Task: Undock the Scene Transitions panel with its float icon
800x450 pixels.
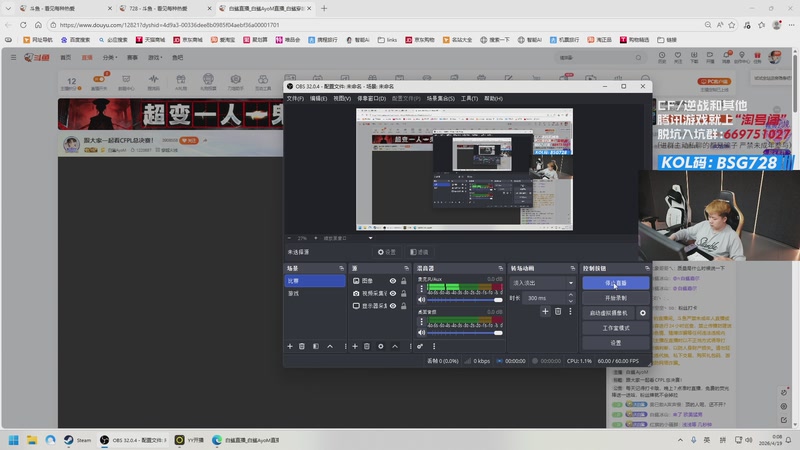Action: 572,268
